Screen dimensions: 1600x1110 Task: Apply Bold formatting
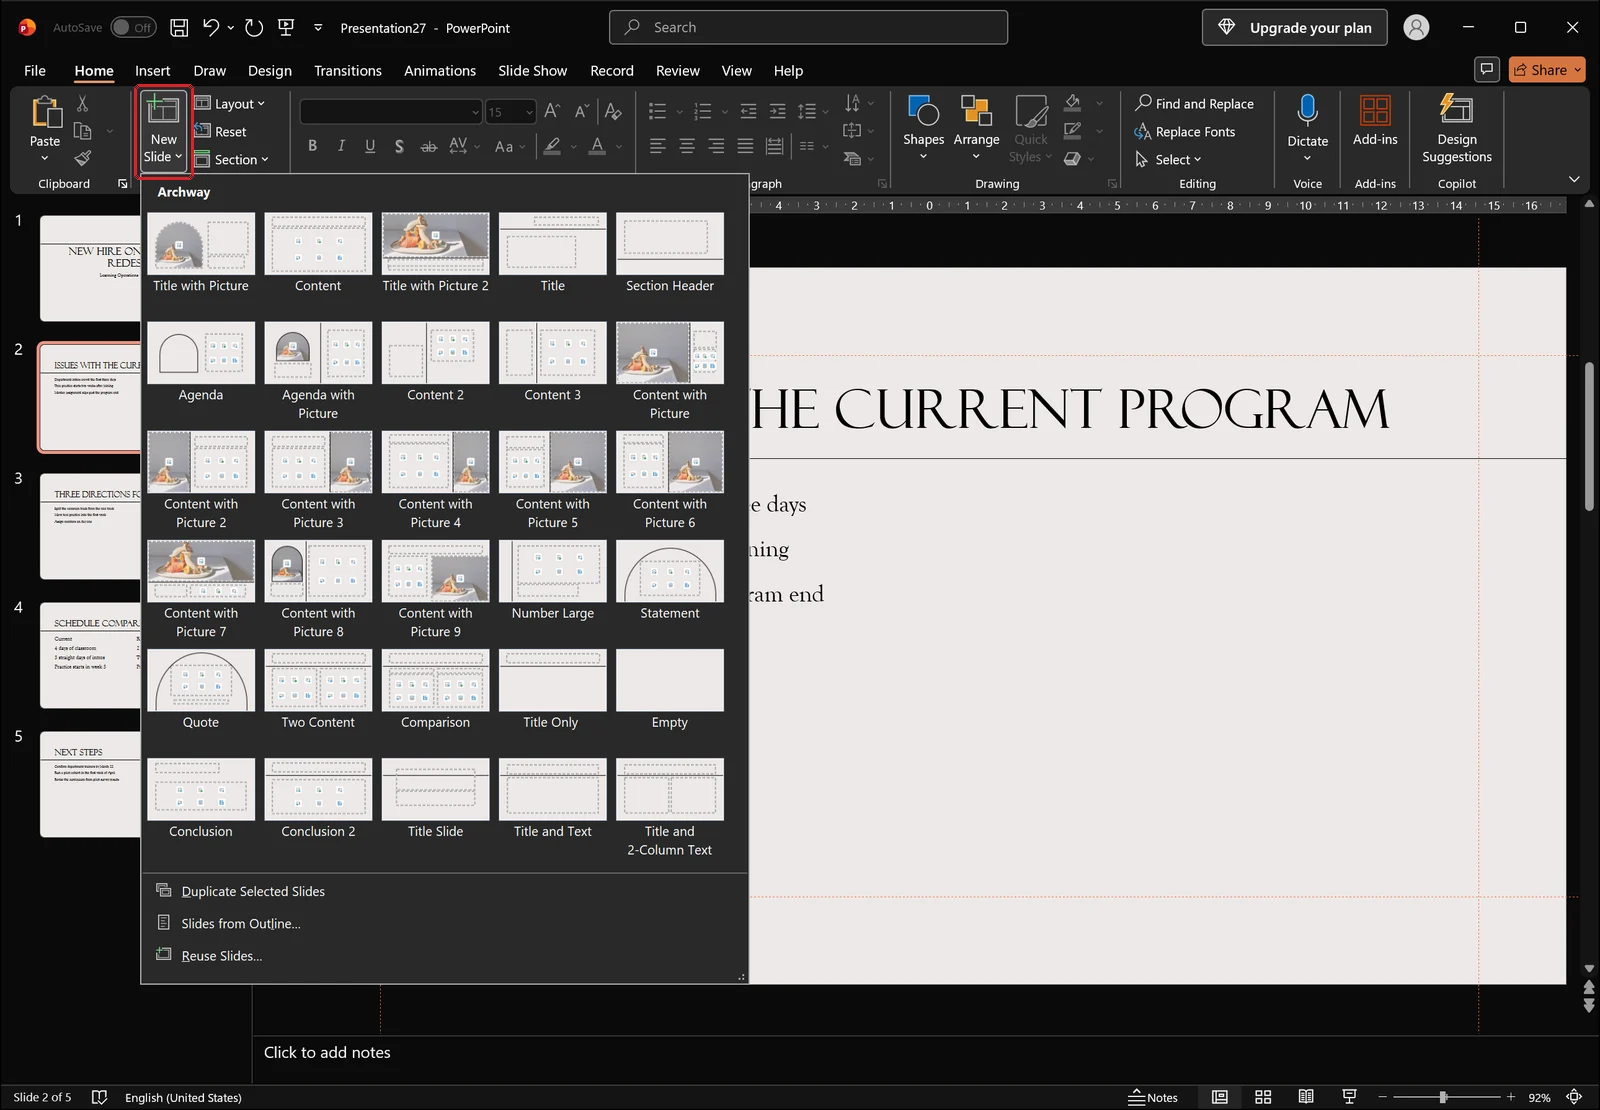[x=312, y=146]
